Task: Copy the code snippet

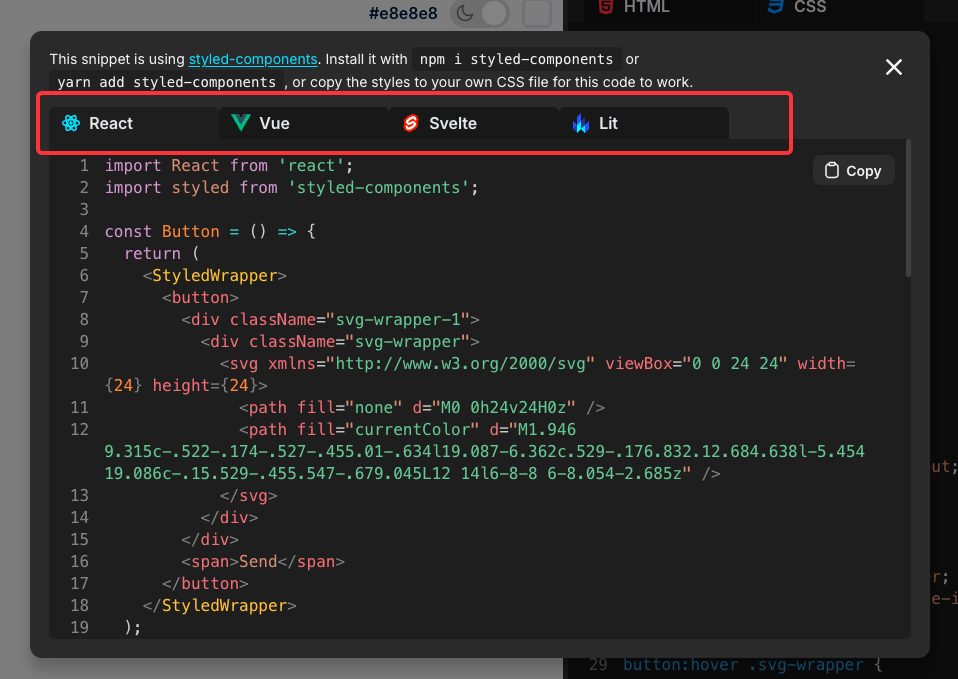Action: (x=854, y=171)
